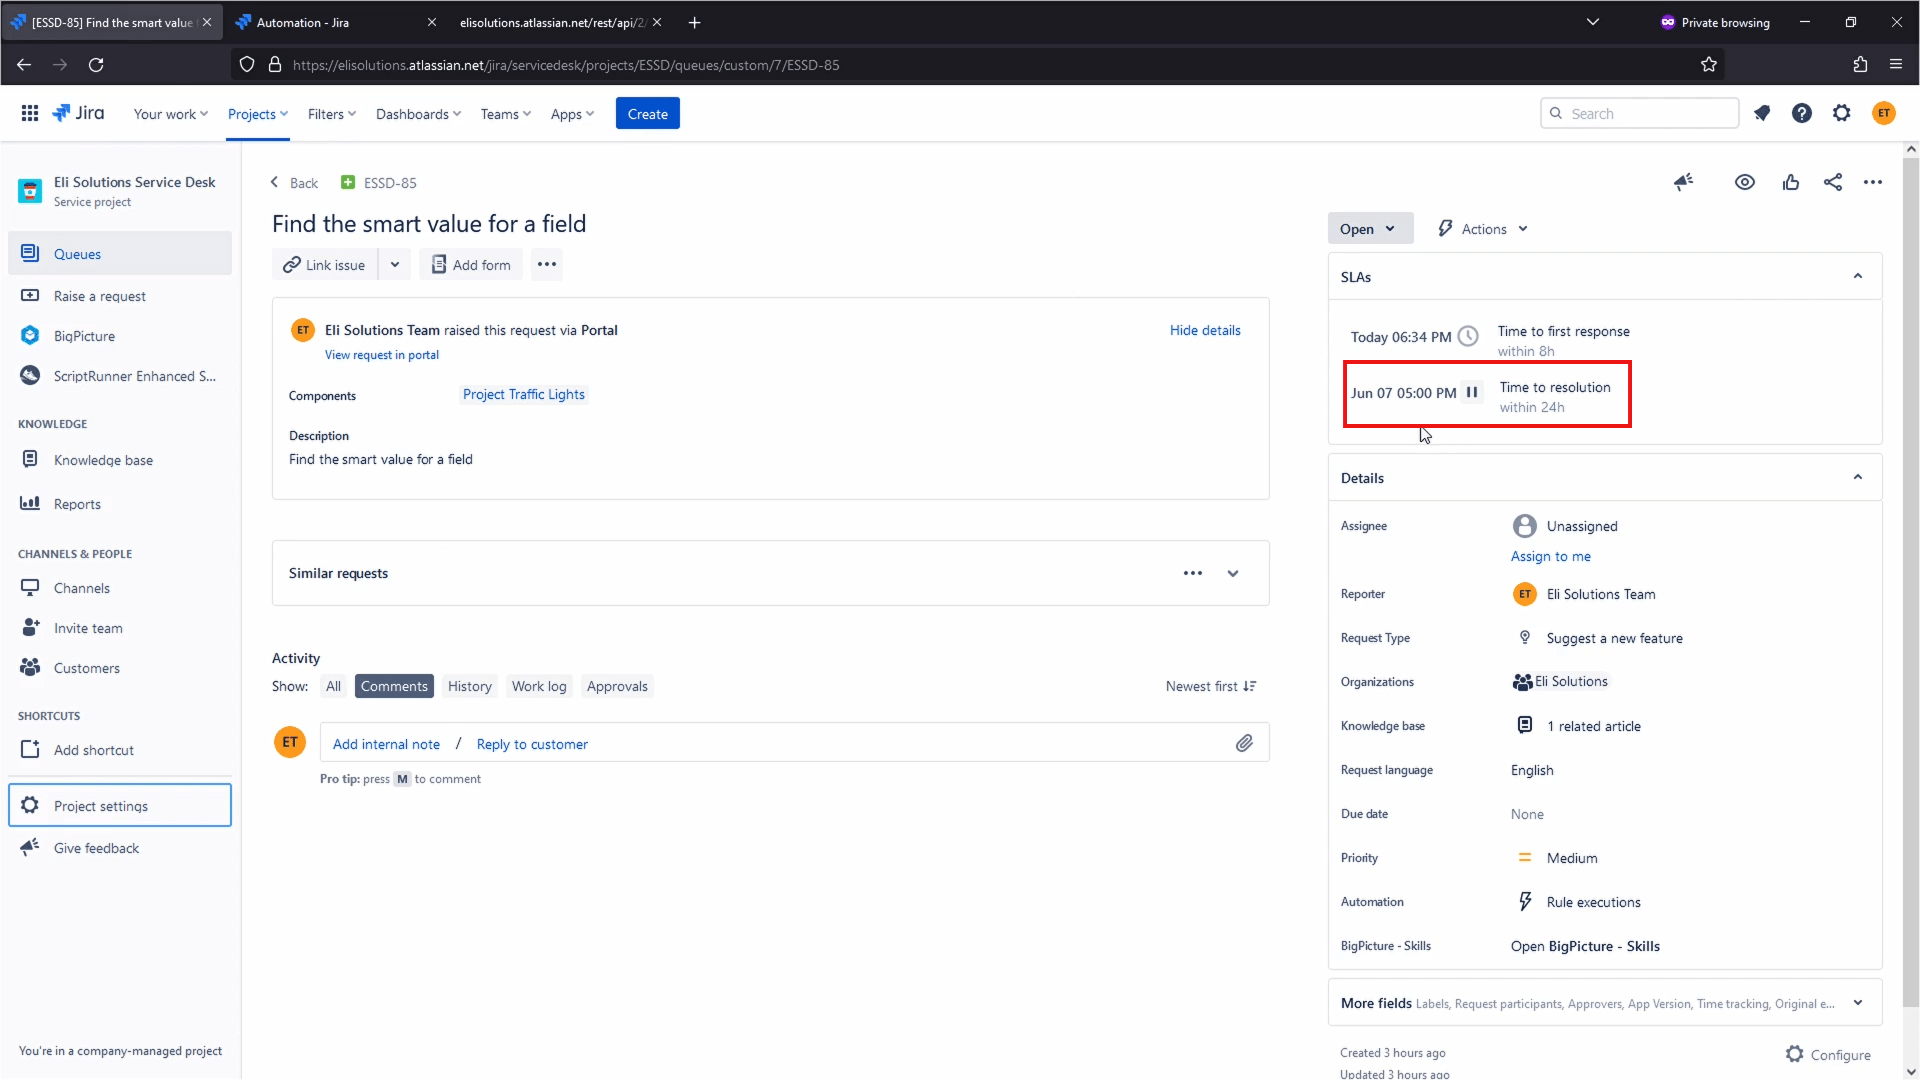
Task: Watch this issue with the eye icon
Action: [1744, 182]
